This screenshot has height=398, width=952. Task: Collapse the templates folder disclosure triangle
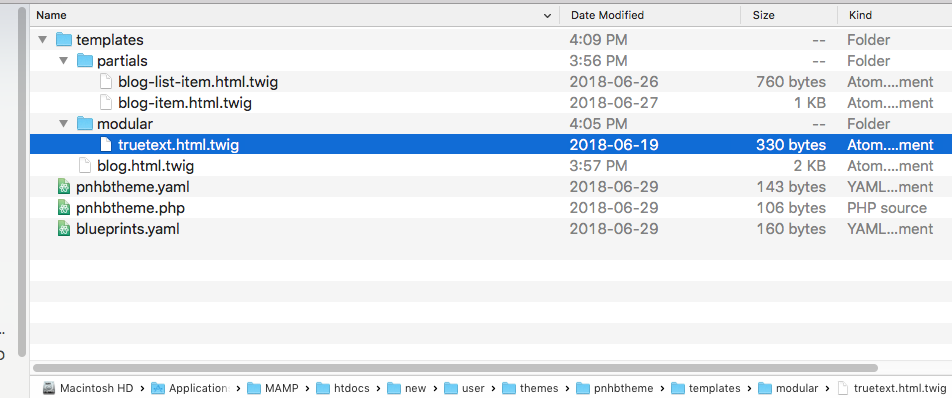[42, 40]
